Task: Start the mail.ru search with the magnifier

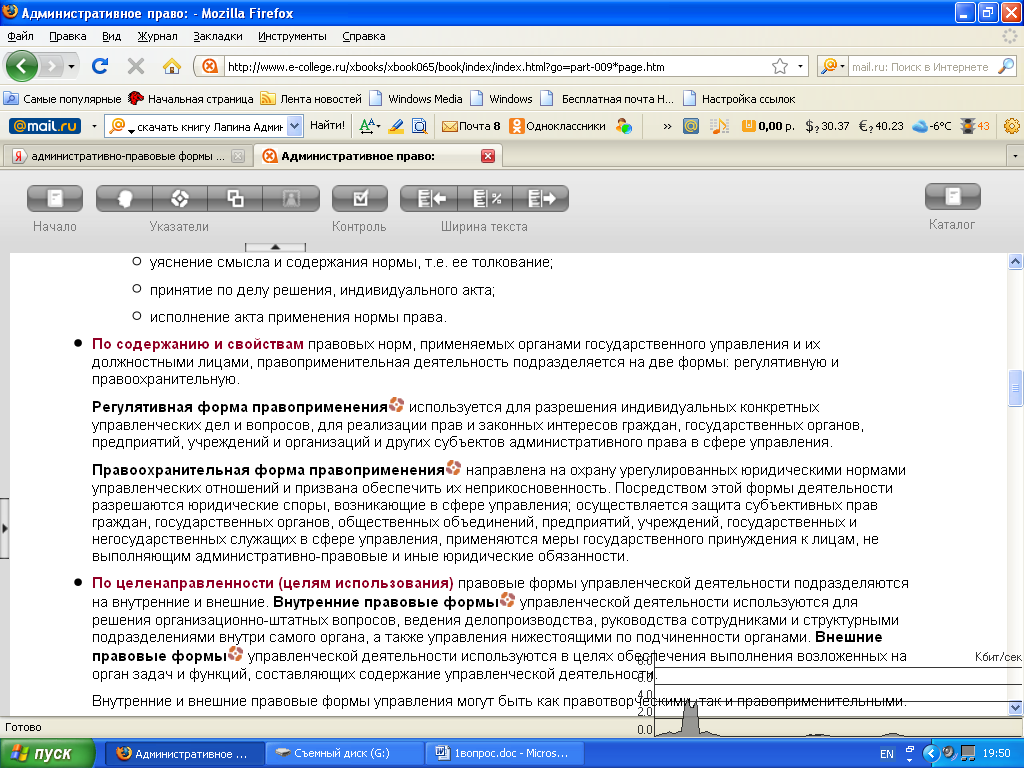Action: point(1006,66)
